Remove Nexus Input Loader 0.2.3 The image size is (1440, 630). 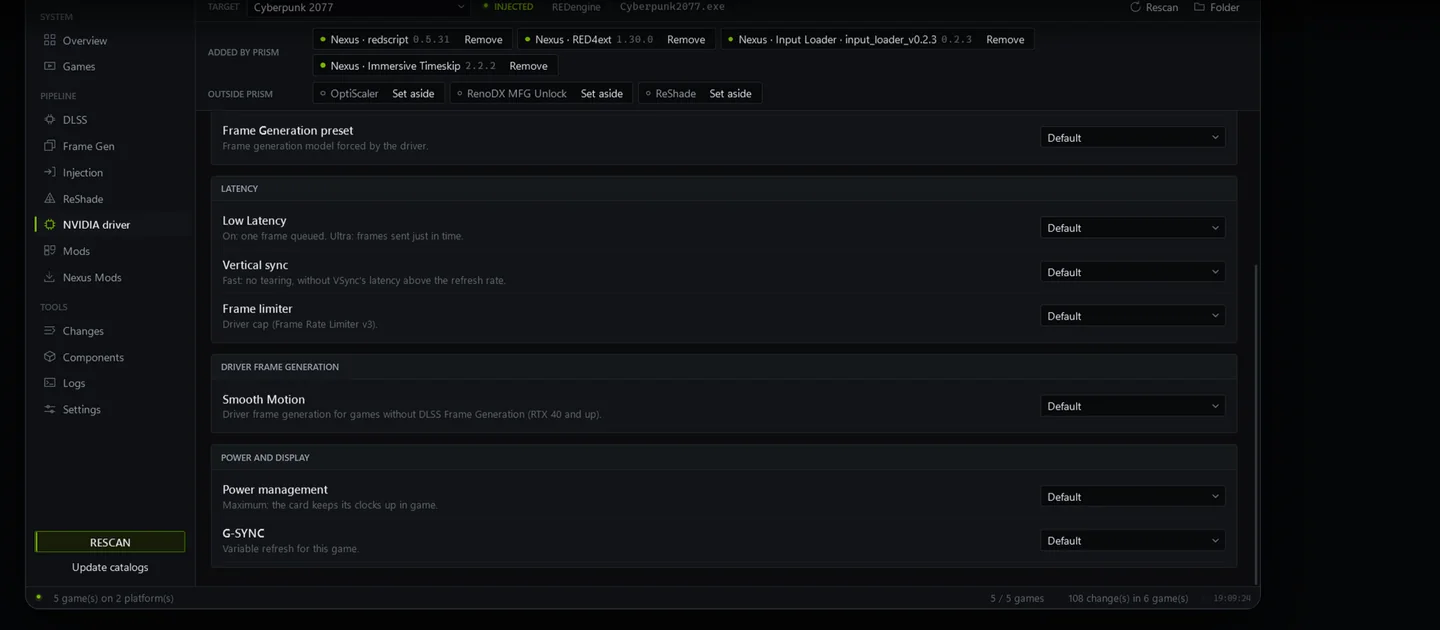[1005, 39]
